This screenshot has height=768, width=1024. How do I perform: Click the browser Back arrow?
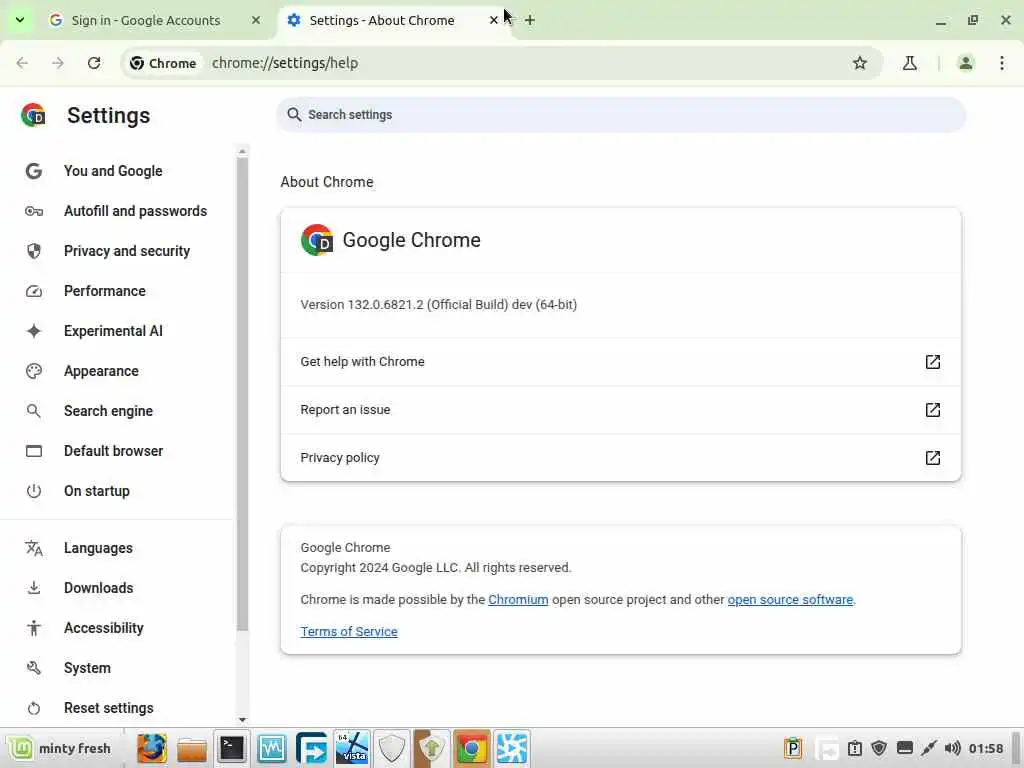pos(23,63)
